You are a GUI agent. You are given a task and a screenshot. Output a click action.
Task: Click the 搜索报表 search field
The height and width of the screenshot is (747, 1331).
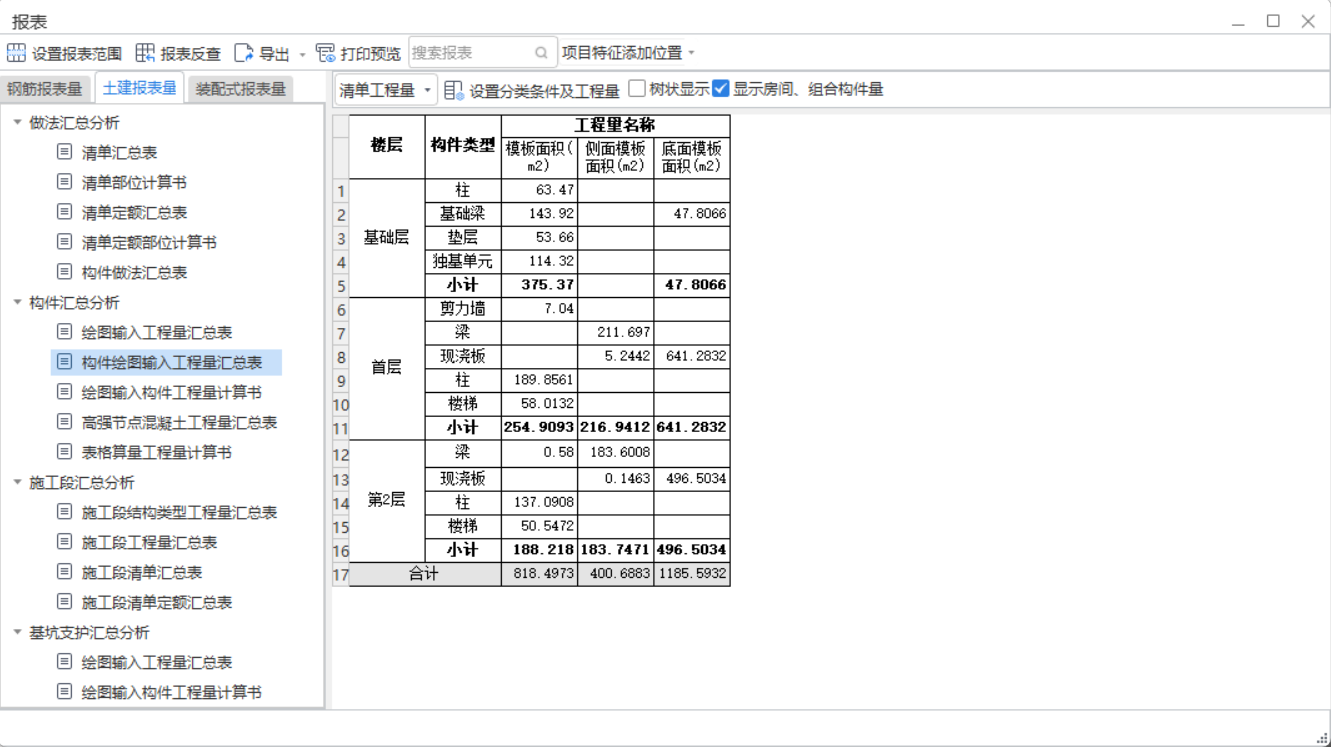[481, 53]
